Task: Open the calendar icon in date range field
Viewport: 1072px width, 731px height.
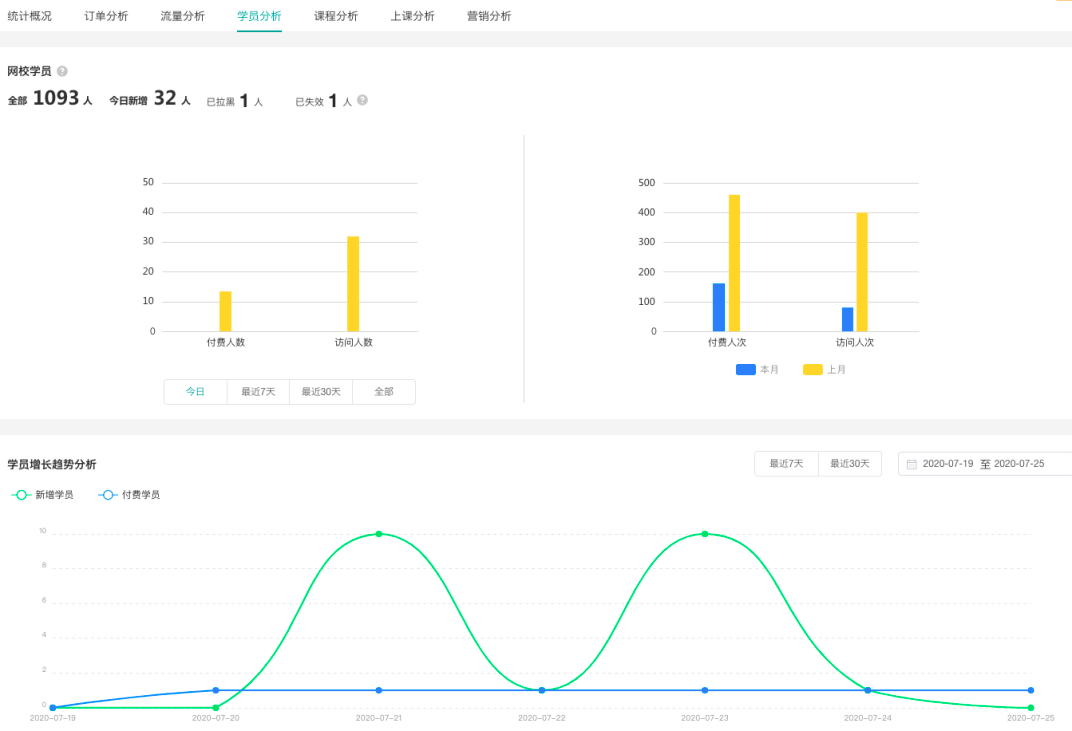Action: [x=911, y=464]
